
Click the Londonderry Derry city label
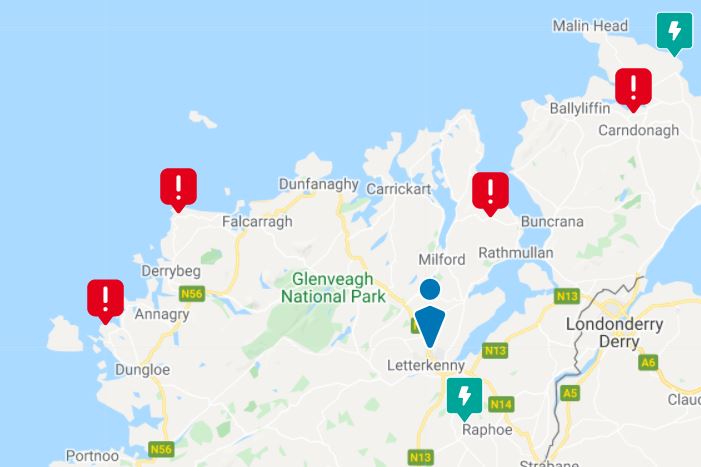point(615,332)
